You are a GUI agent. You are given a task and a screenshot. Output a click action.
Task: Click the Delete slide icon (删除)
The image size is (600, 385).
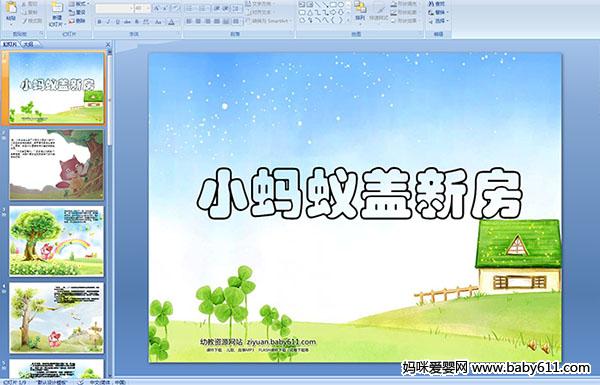[77, 21]
